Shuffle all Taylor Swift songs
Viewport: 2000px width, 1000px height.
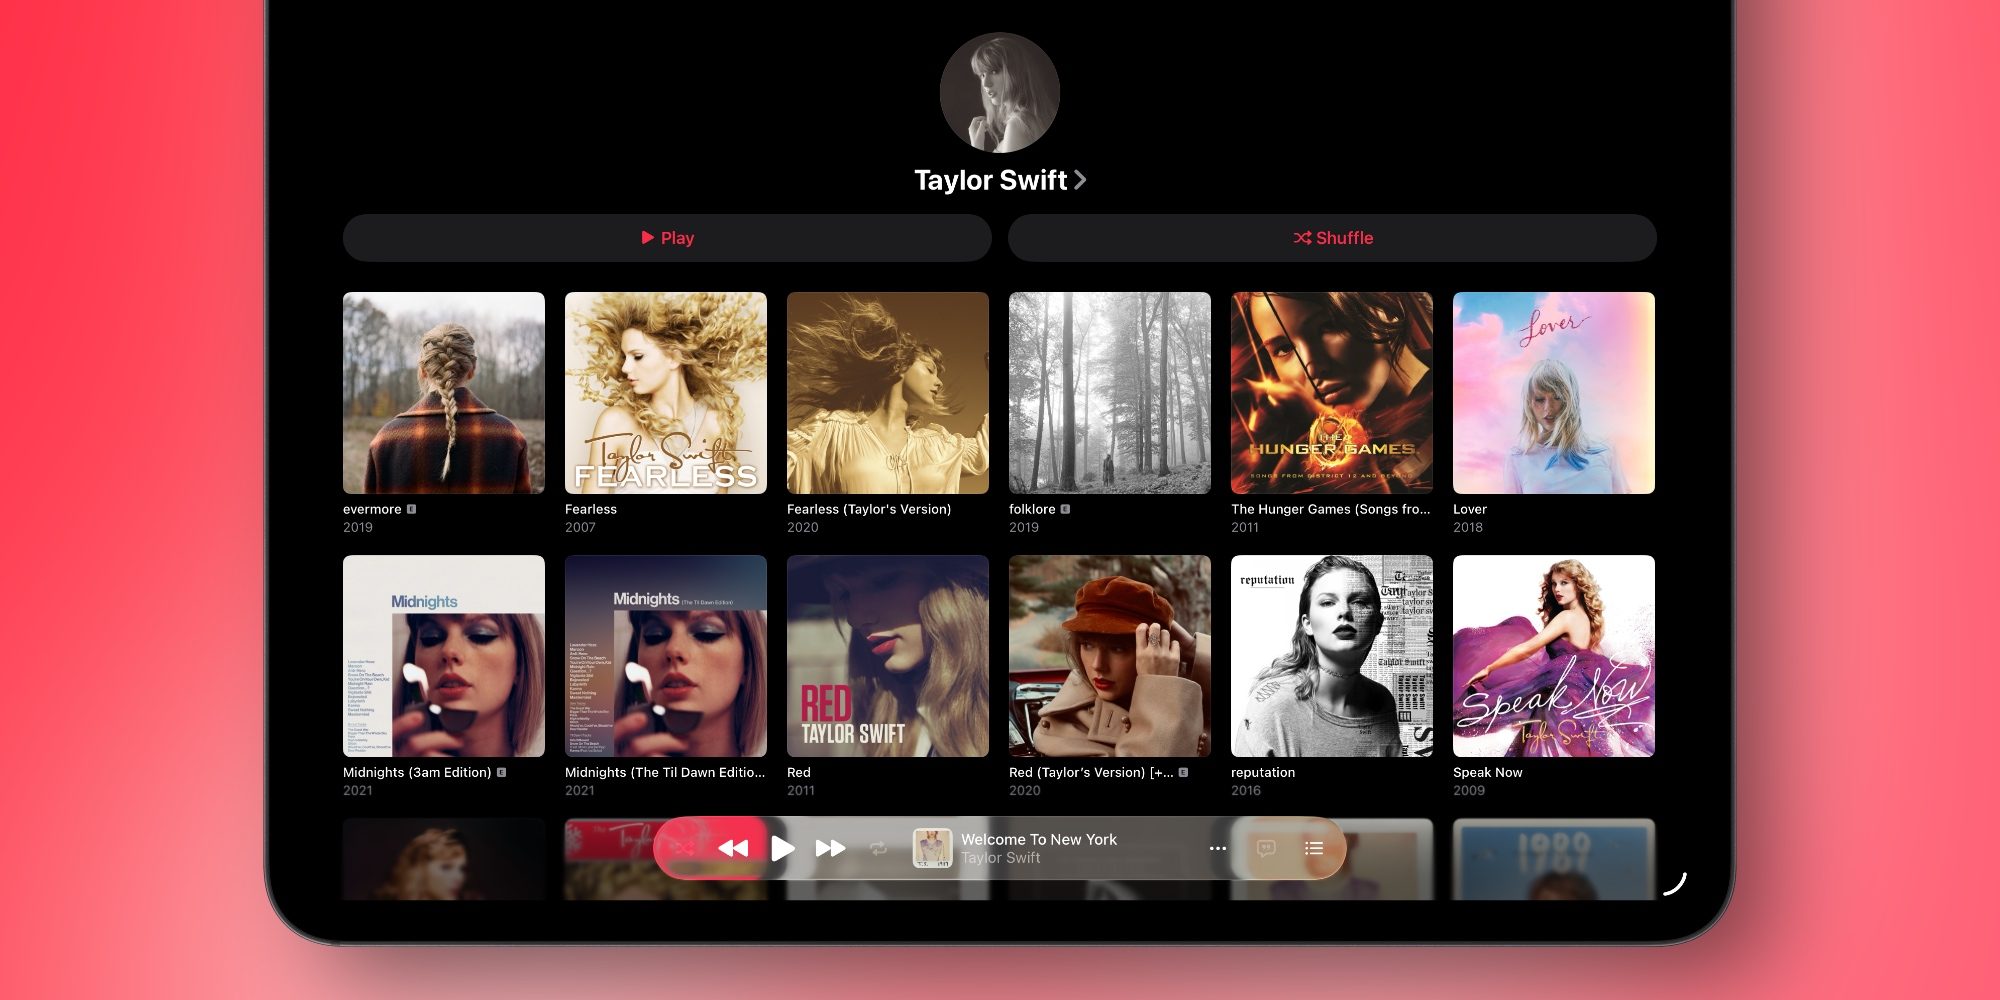tap(1332, 238)
